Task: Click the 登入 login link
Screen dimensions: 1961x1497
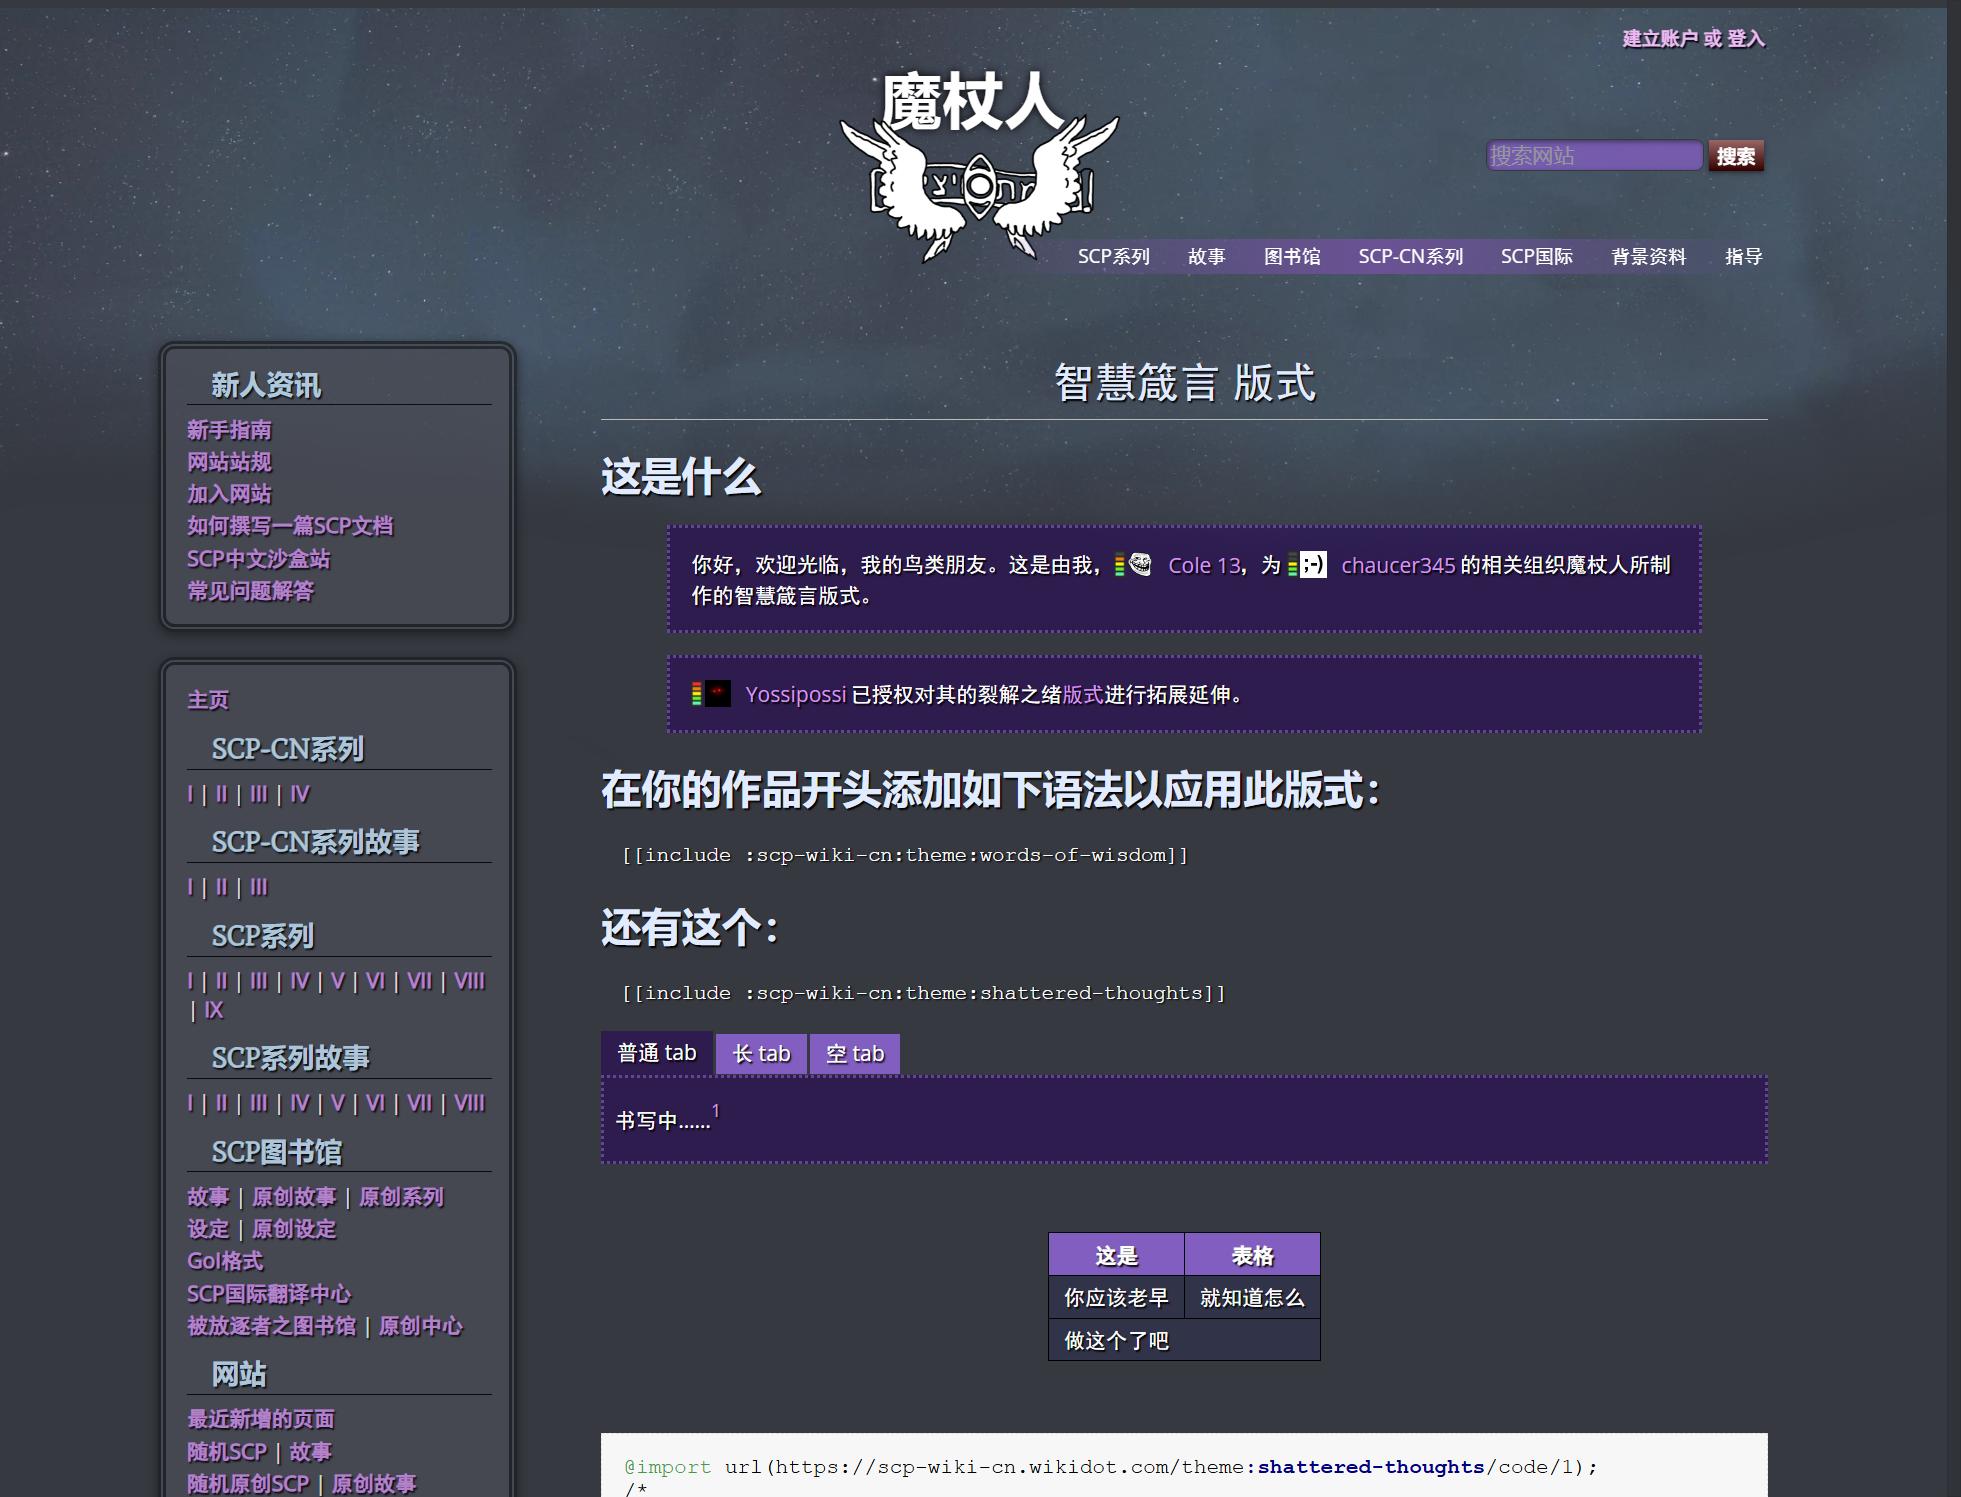Action: (1746, 39)
